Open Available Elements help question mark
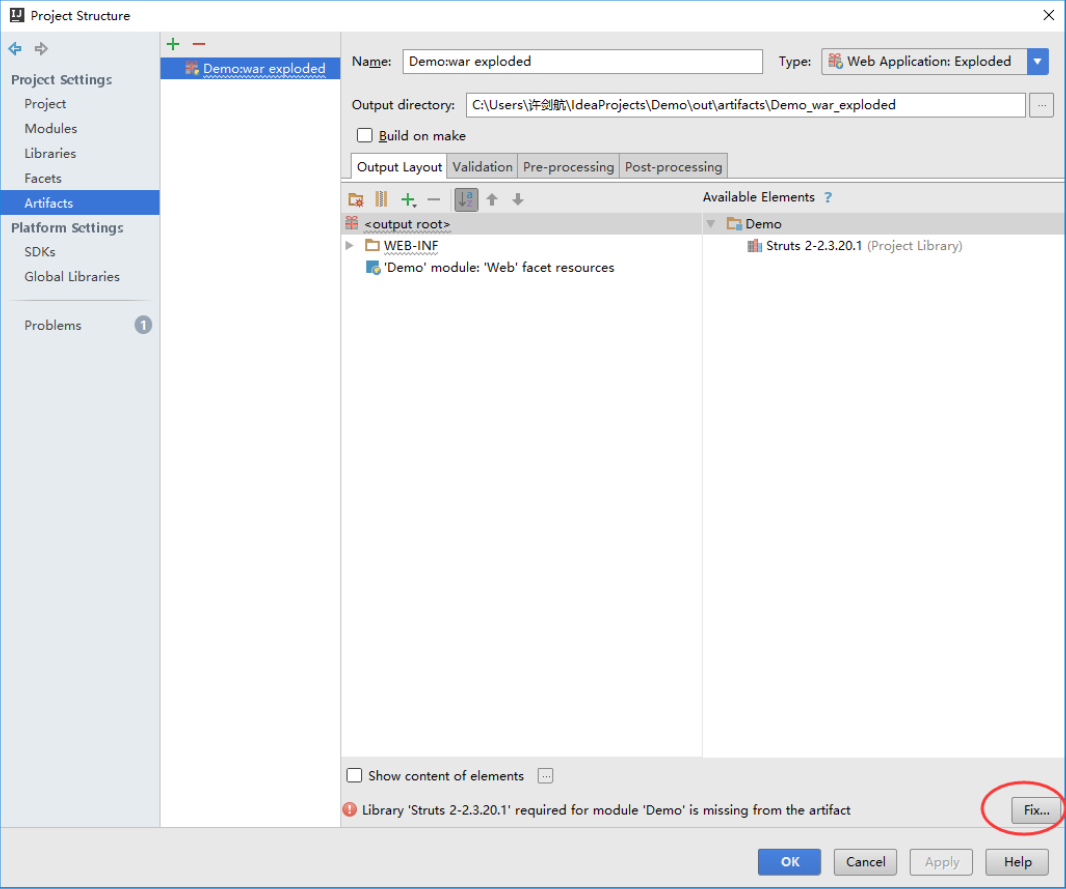Viewport: 1066px width, 889px height. (827, 197)
